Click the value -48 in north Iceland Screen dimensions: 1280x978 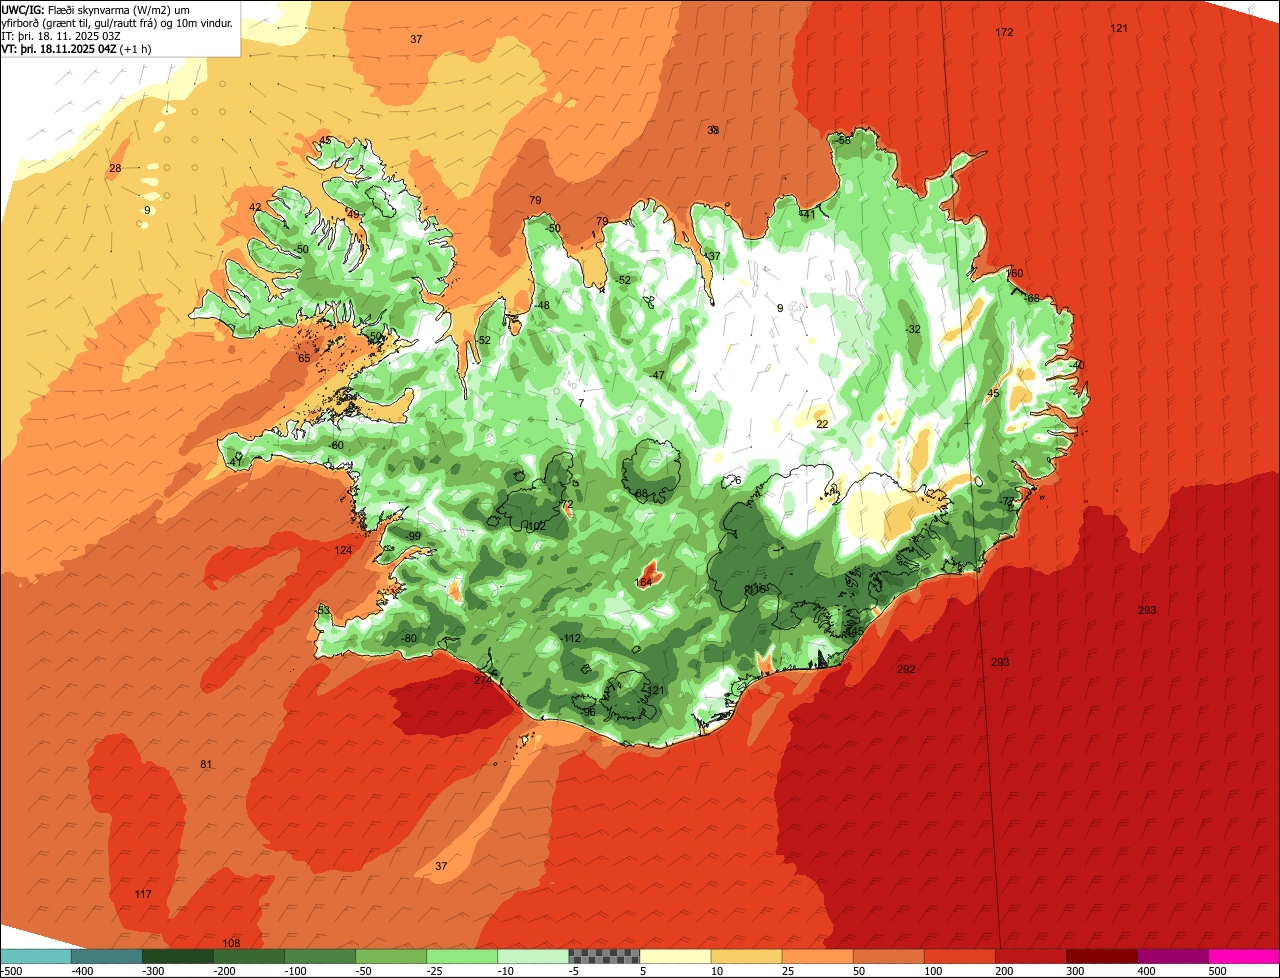tap(542, 305)
